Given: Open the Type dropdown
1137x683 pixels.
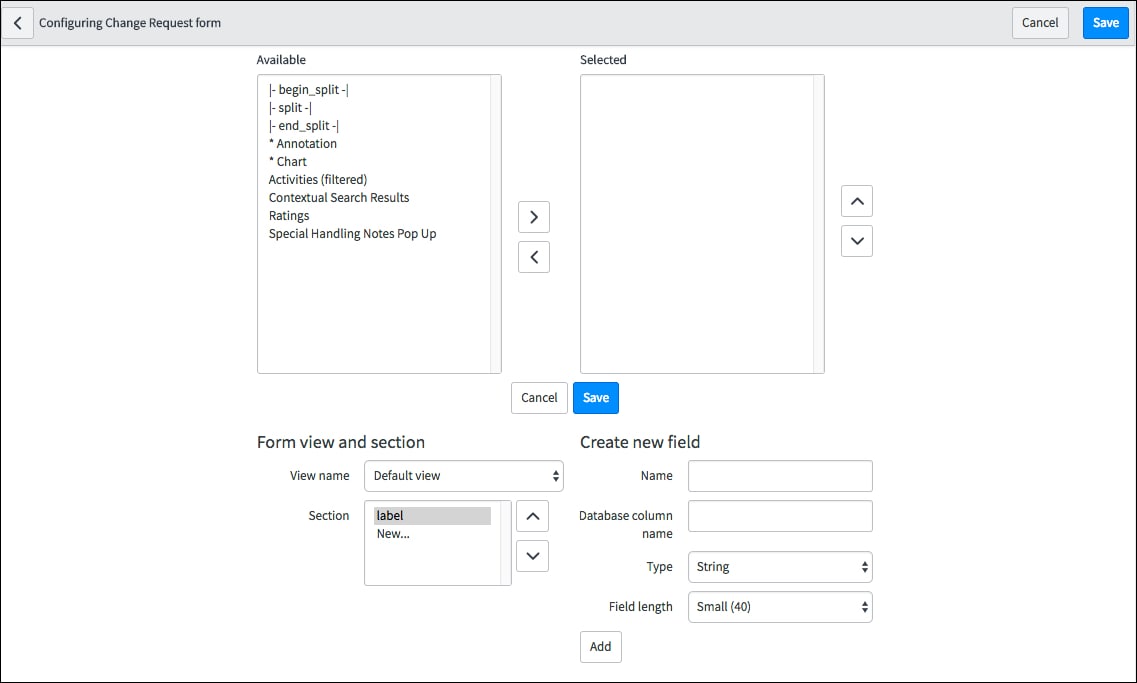Looking at the screenshot, I should pos(779,566).
